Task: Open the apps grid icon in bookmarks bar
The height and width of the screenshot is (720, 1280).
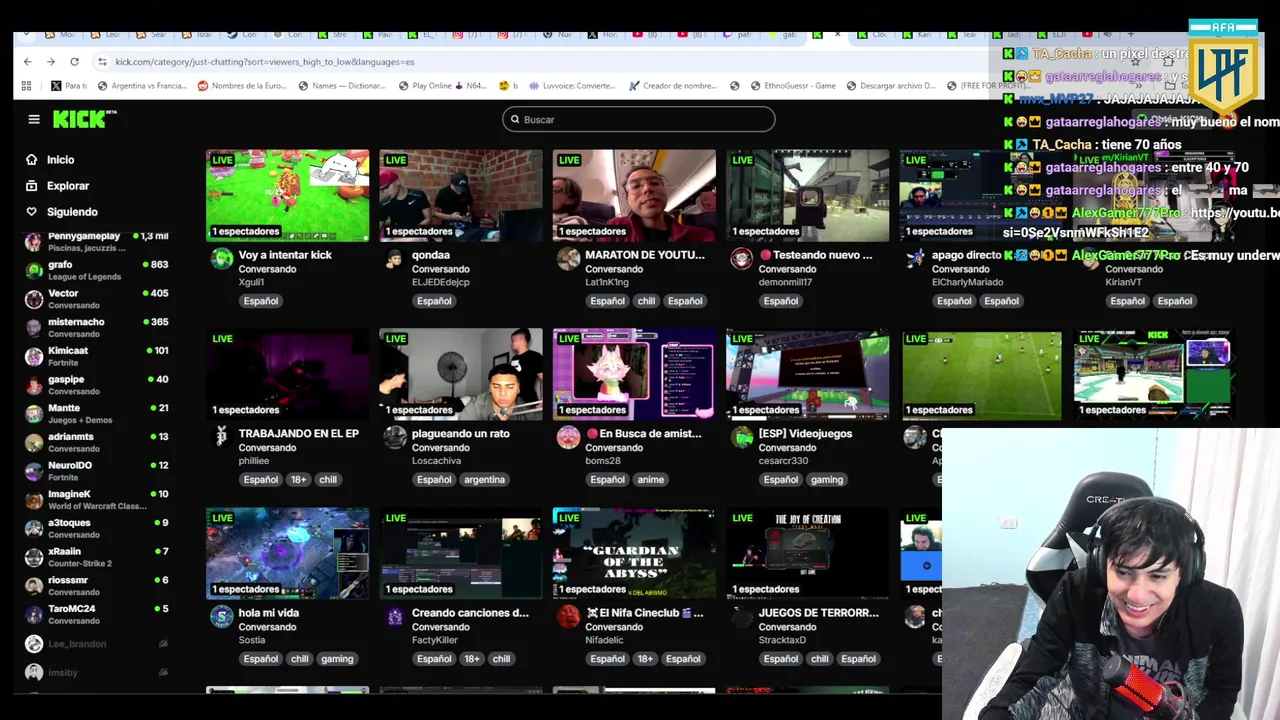Action: (27, 86)
